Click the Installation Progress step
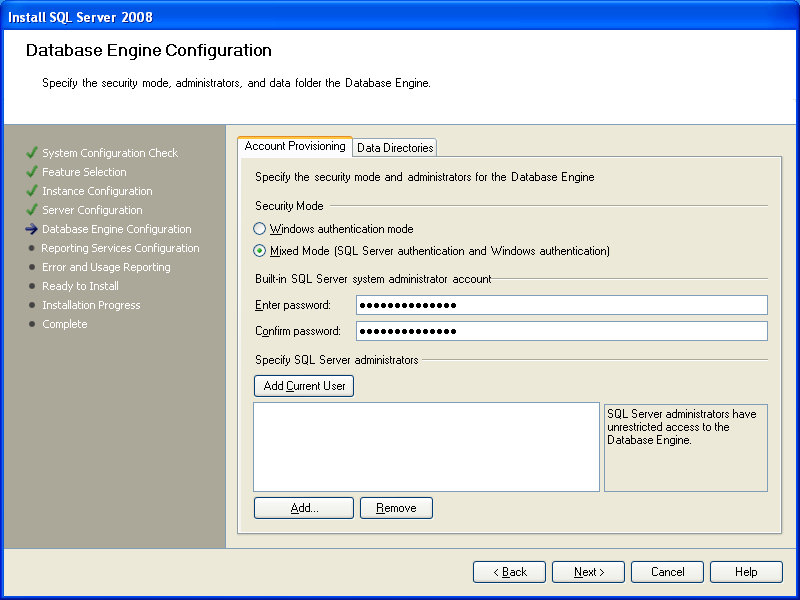 [x=91, y=305]
